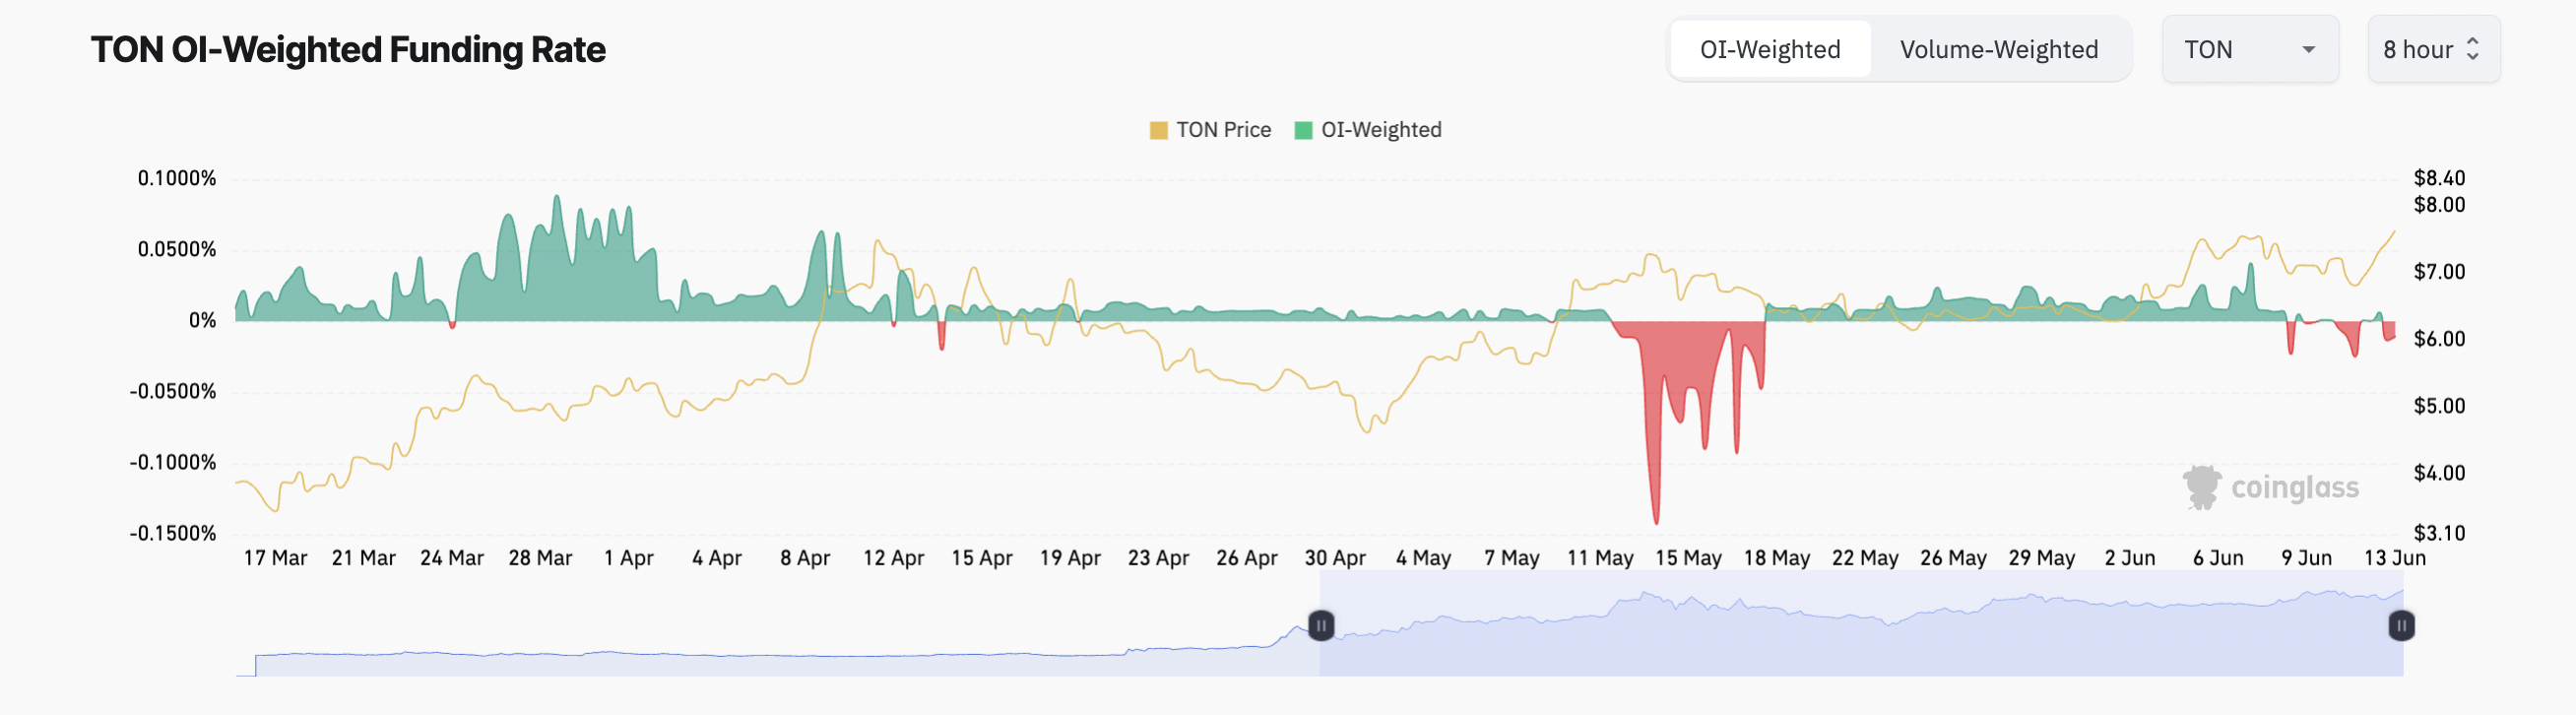The height and width of the screenshot is (715, 2576).
Task: Click the deepest red funding-rate dip near 15 May
Action: [x=1656, y=520]
